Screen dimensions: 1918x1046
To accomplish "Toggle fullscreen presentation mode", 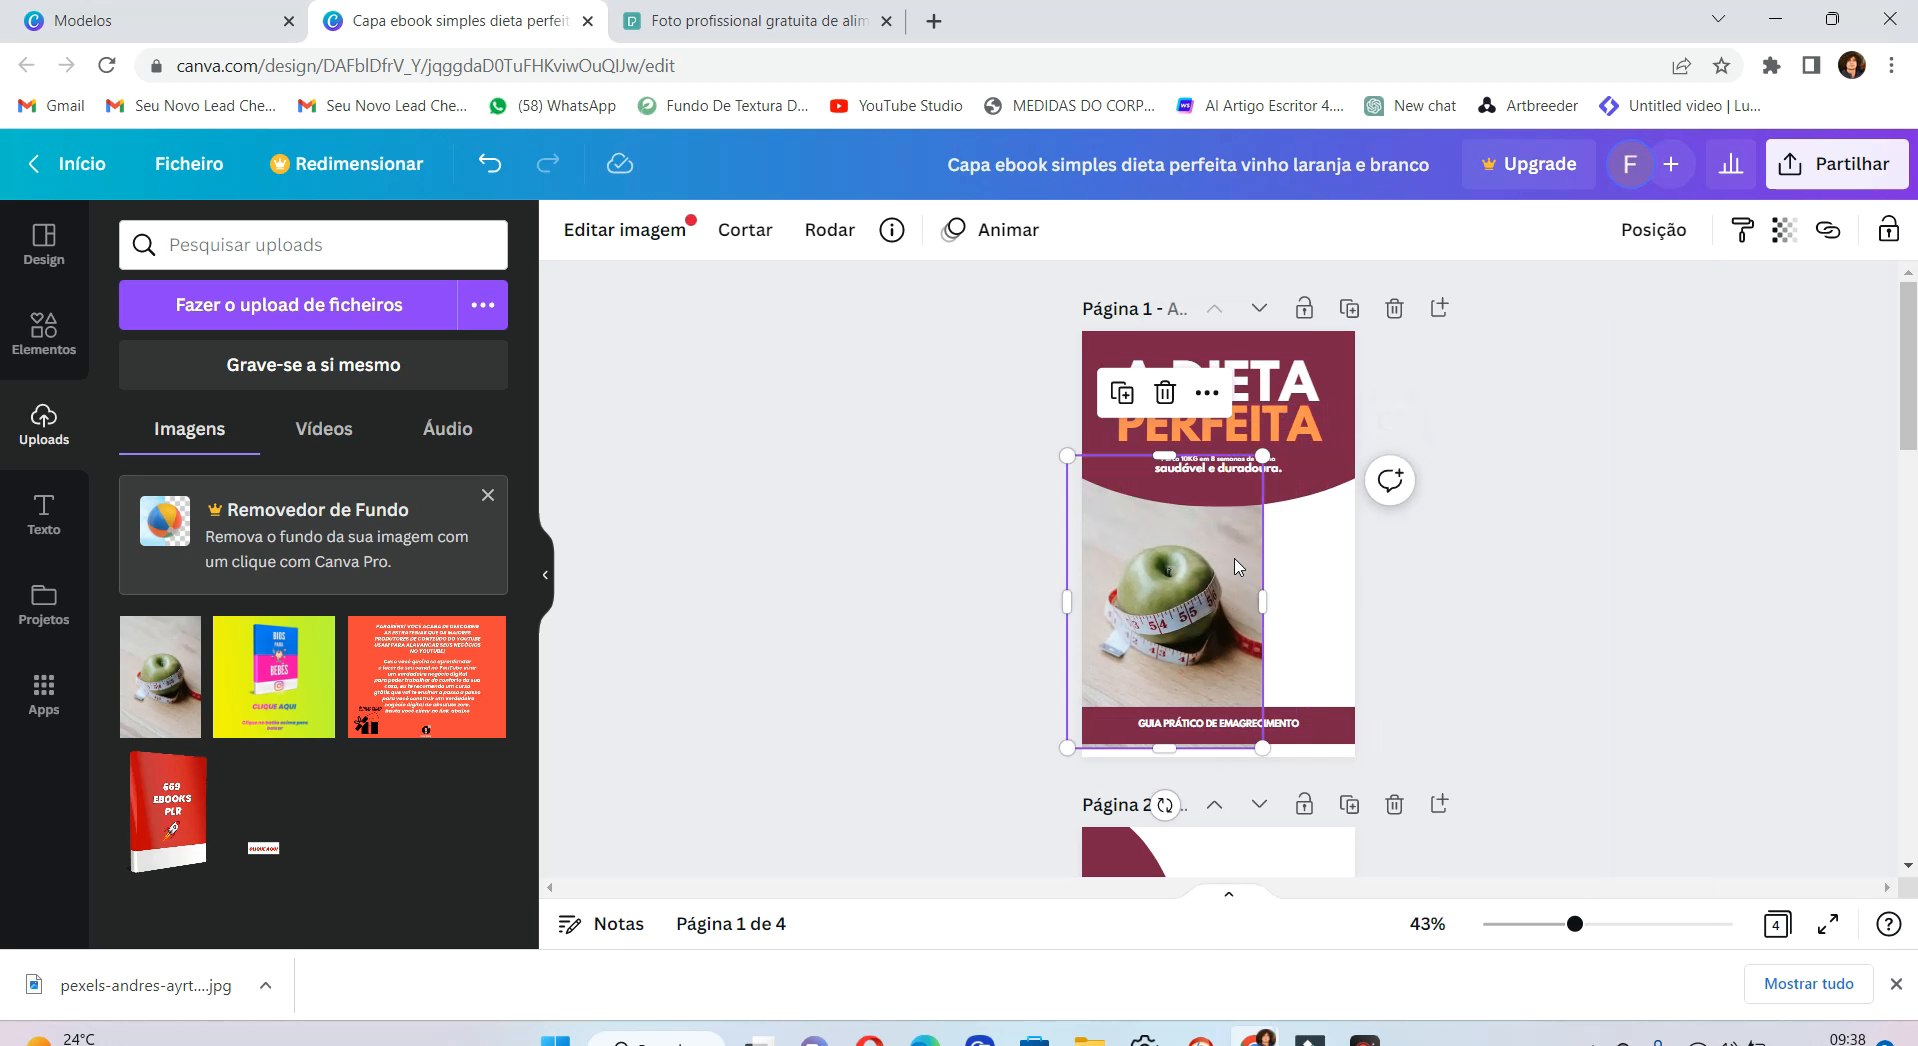I will tap(1829, 924).
